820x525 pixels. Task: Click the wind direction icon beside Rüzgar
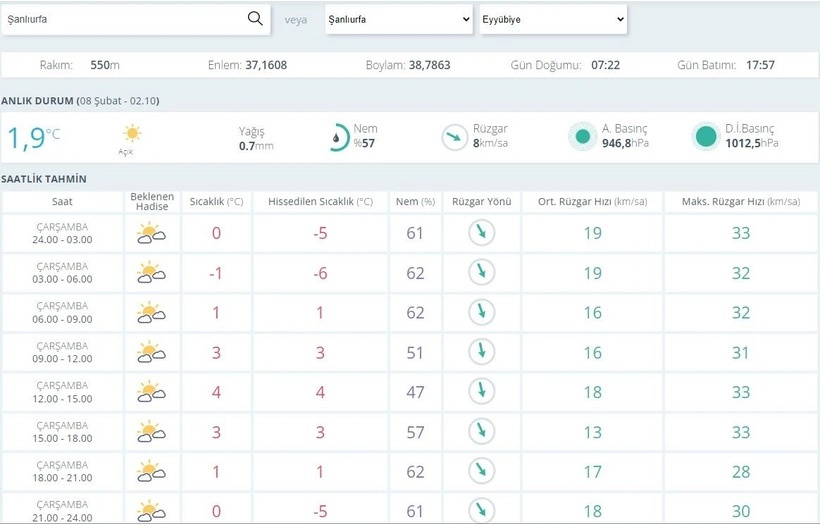click(x=455, y=137)
